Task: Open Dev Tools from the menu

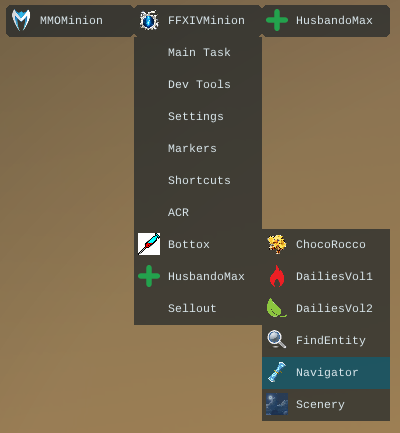Action: tap(198, 84)
